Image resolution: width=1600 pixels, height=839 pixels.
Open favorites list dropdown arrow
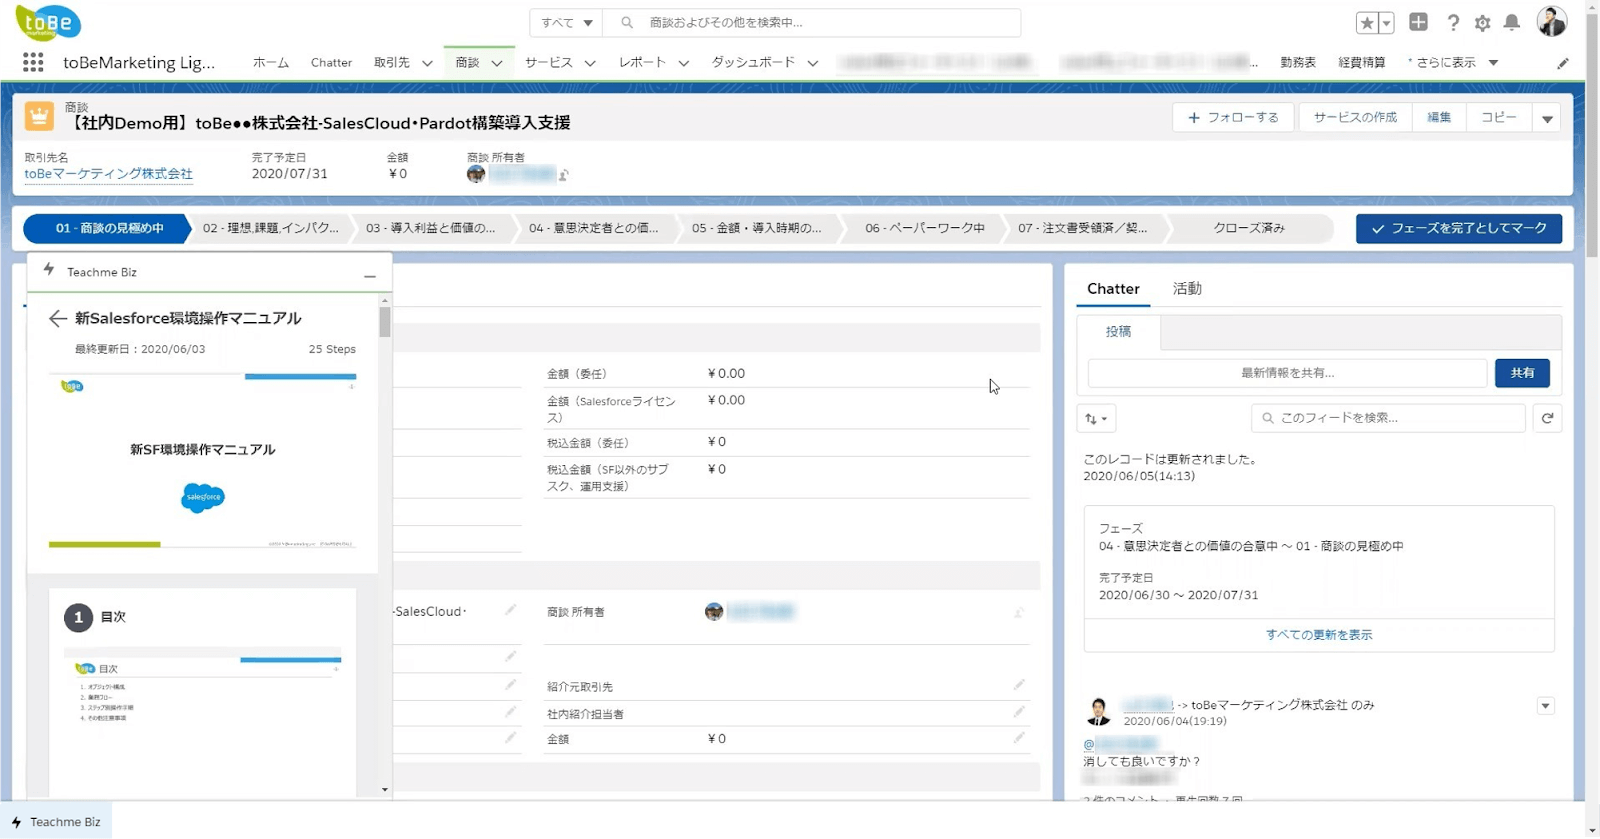[1386, 23]
